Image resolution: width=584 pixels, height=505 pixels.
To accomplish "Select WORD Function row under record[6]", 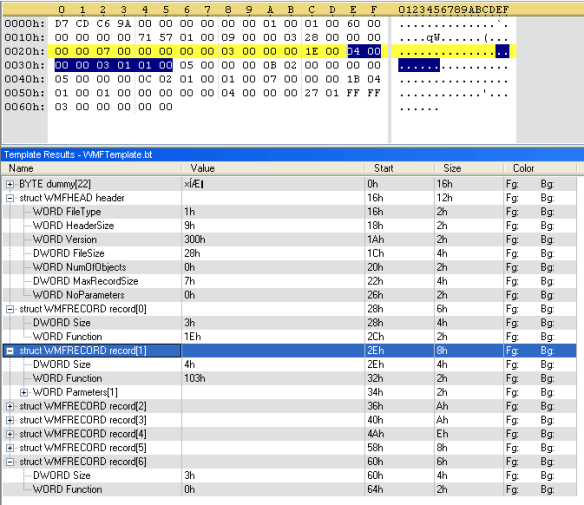I will click(289, 489).
